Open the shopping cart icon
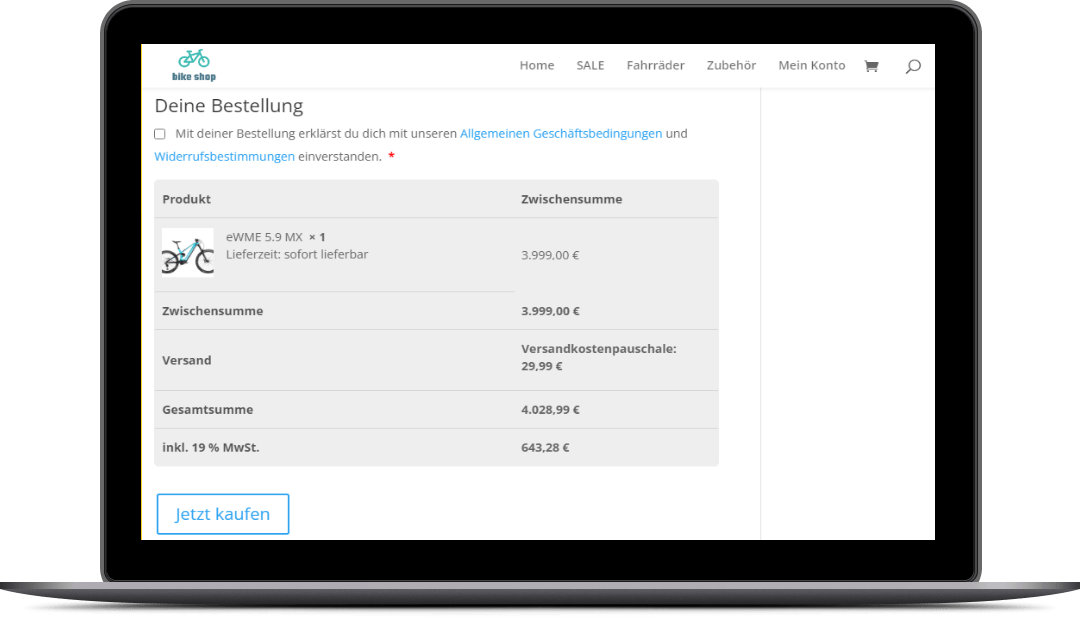 click(871, 66)
